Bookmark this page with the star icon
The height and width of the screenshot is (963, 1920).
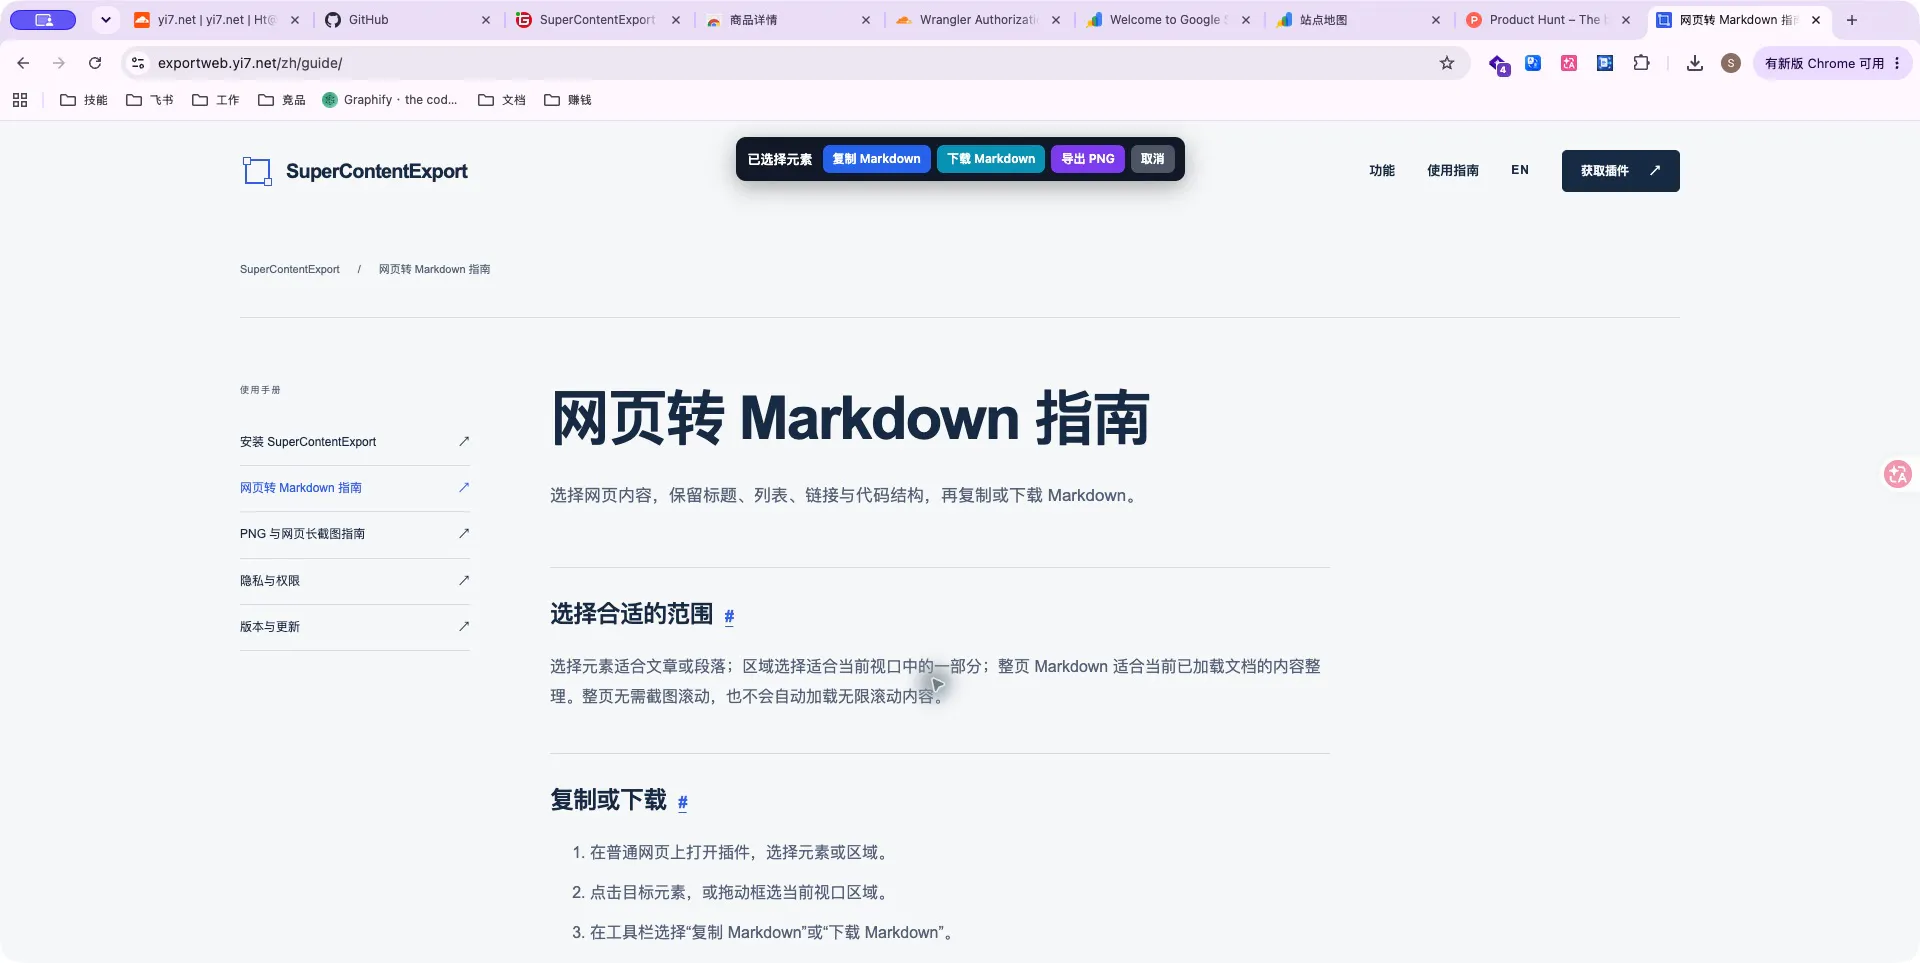(x=1447, y=63)
